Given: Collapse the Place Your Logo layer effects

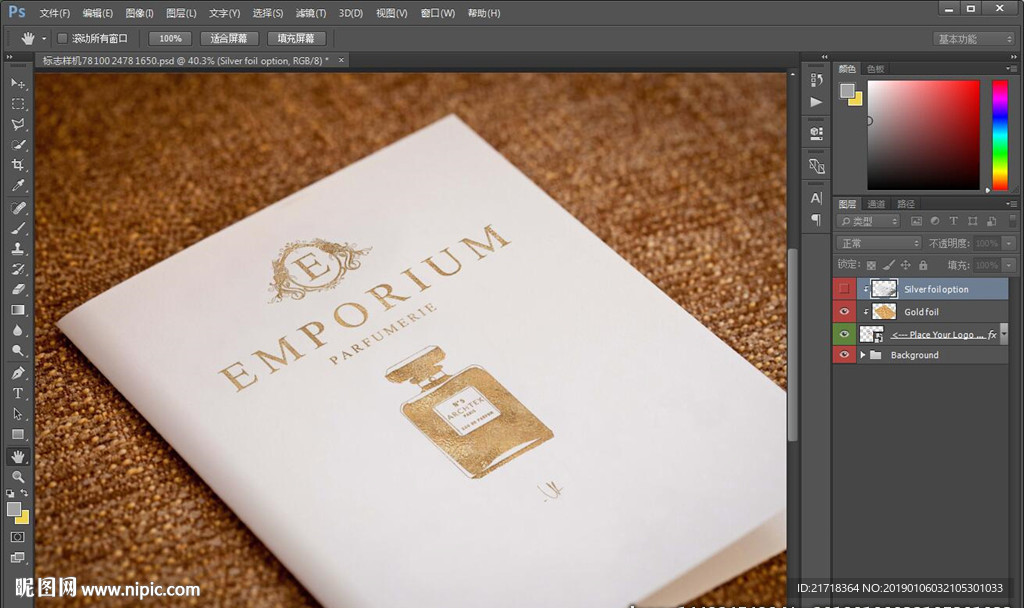Looking at the screenshot, I should (x=1004, y=334).
